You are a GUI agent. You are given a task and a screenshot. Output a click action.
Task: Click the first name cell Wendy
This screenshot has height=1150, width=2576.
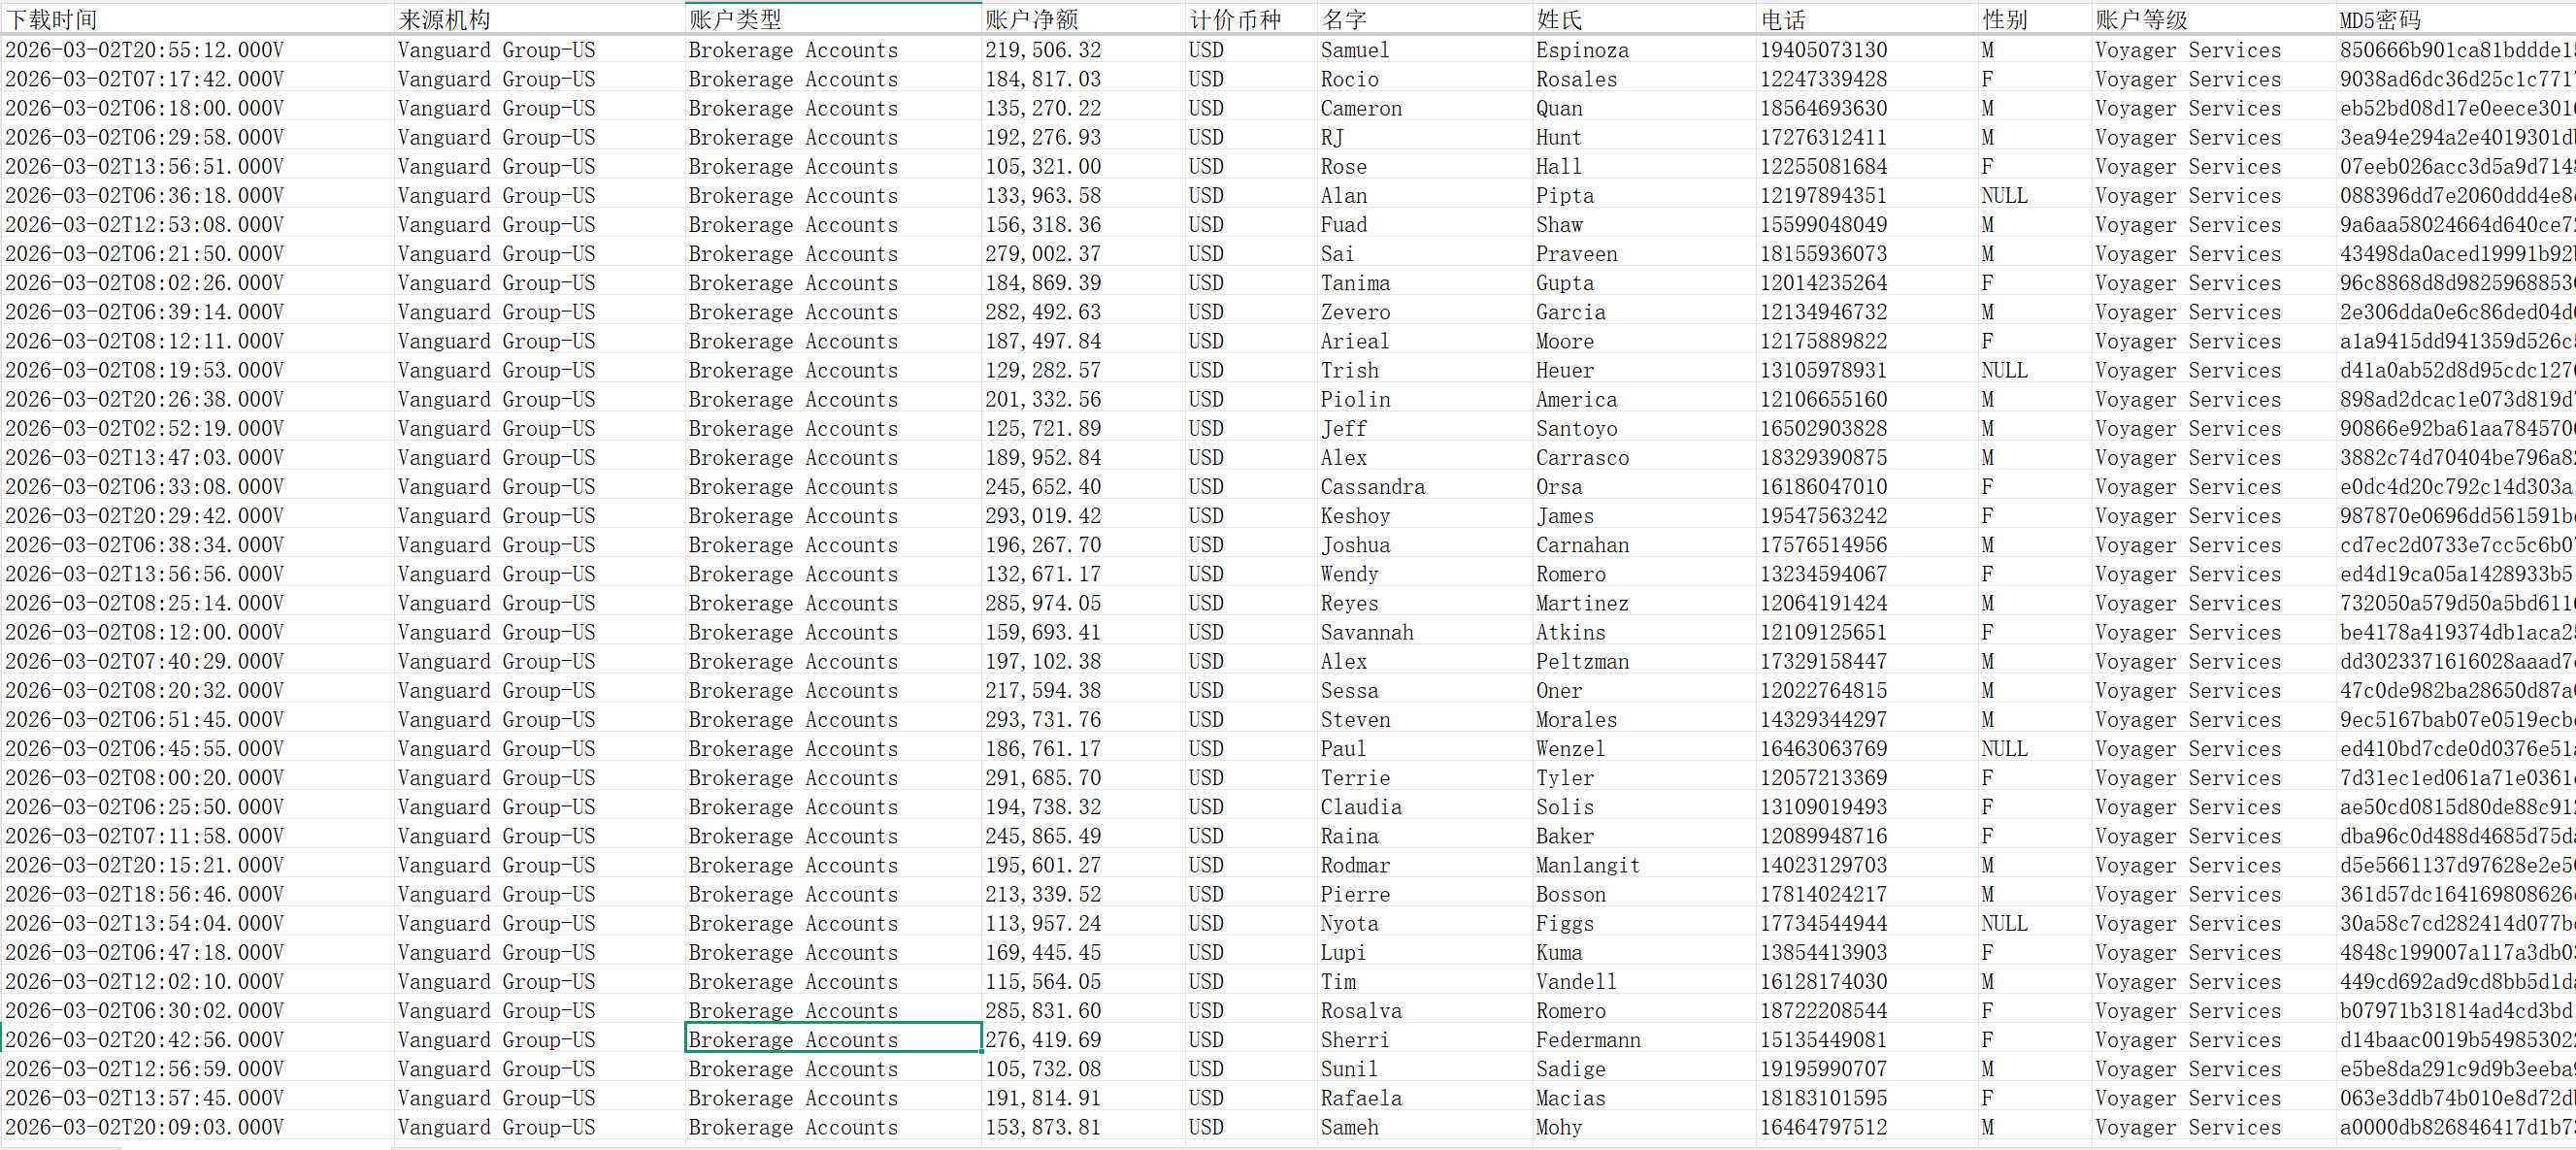coord(1425,574)
